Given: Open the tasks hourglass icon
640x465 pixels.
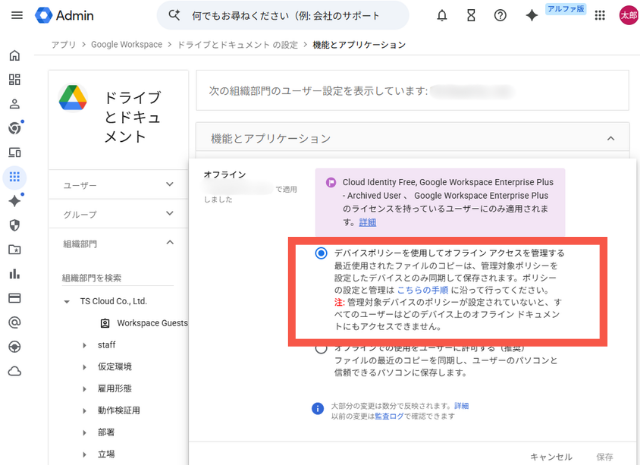Looking at the screenshot, I should pyautogui.click(x=471, y=16).
